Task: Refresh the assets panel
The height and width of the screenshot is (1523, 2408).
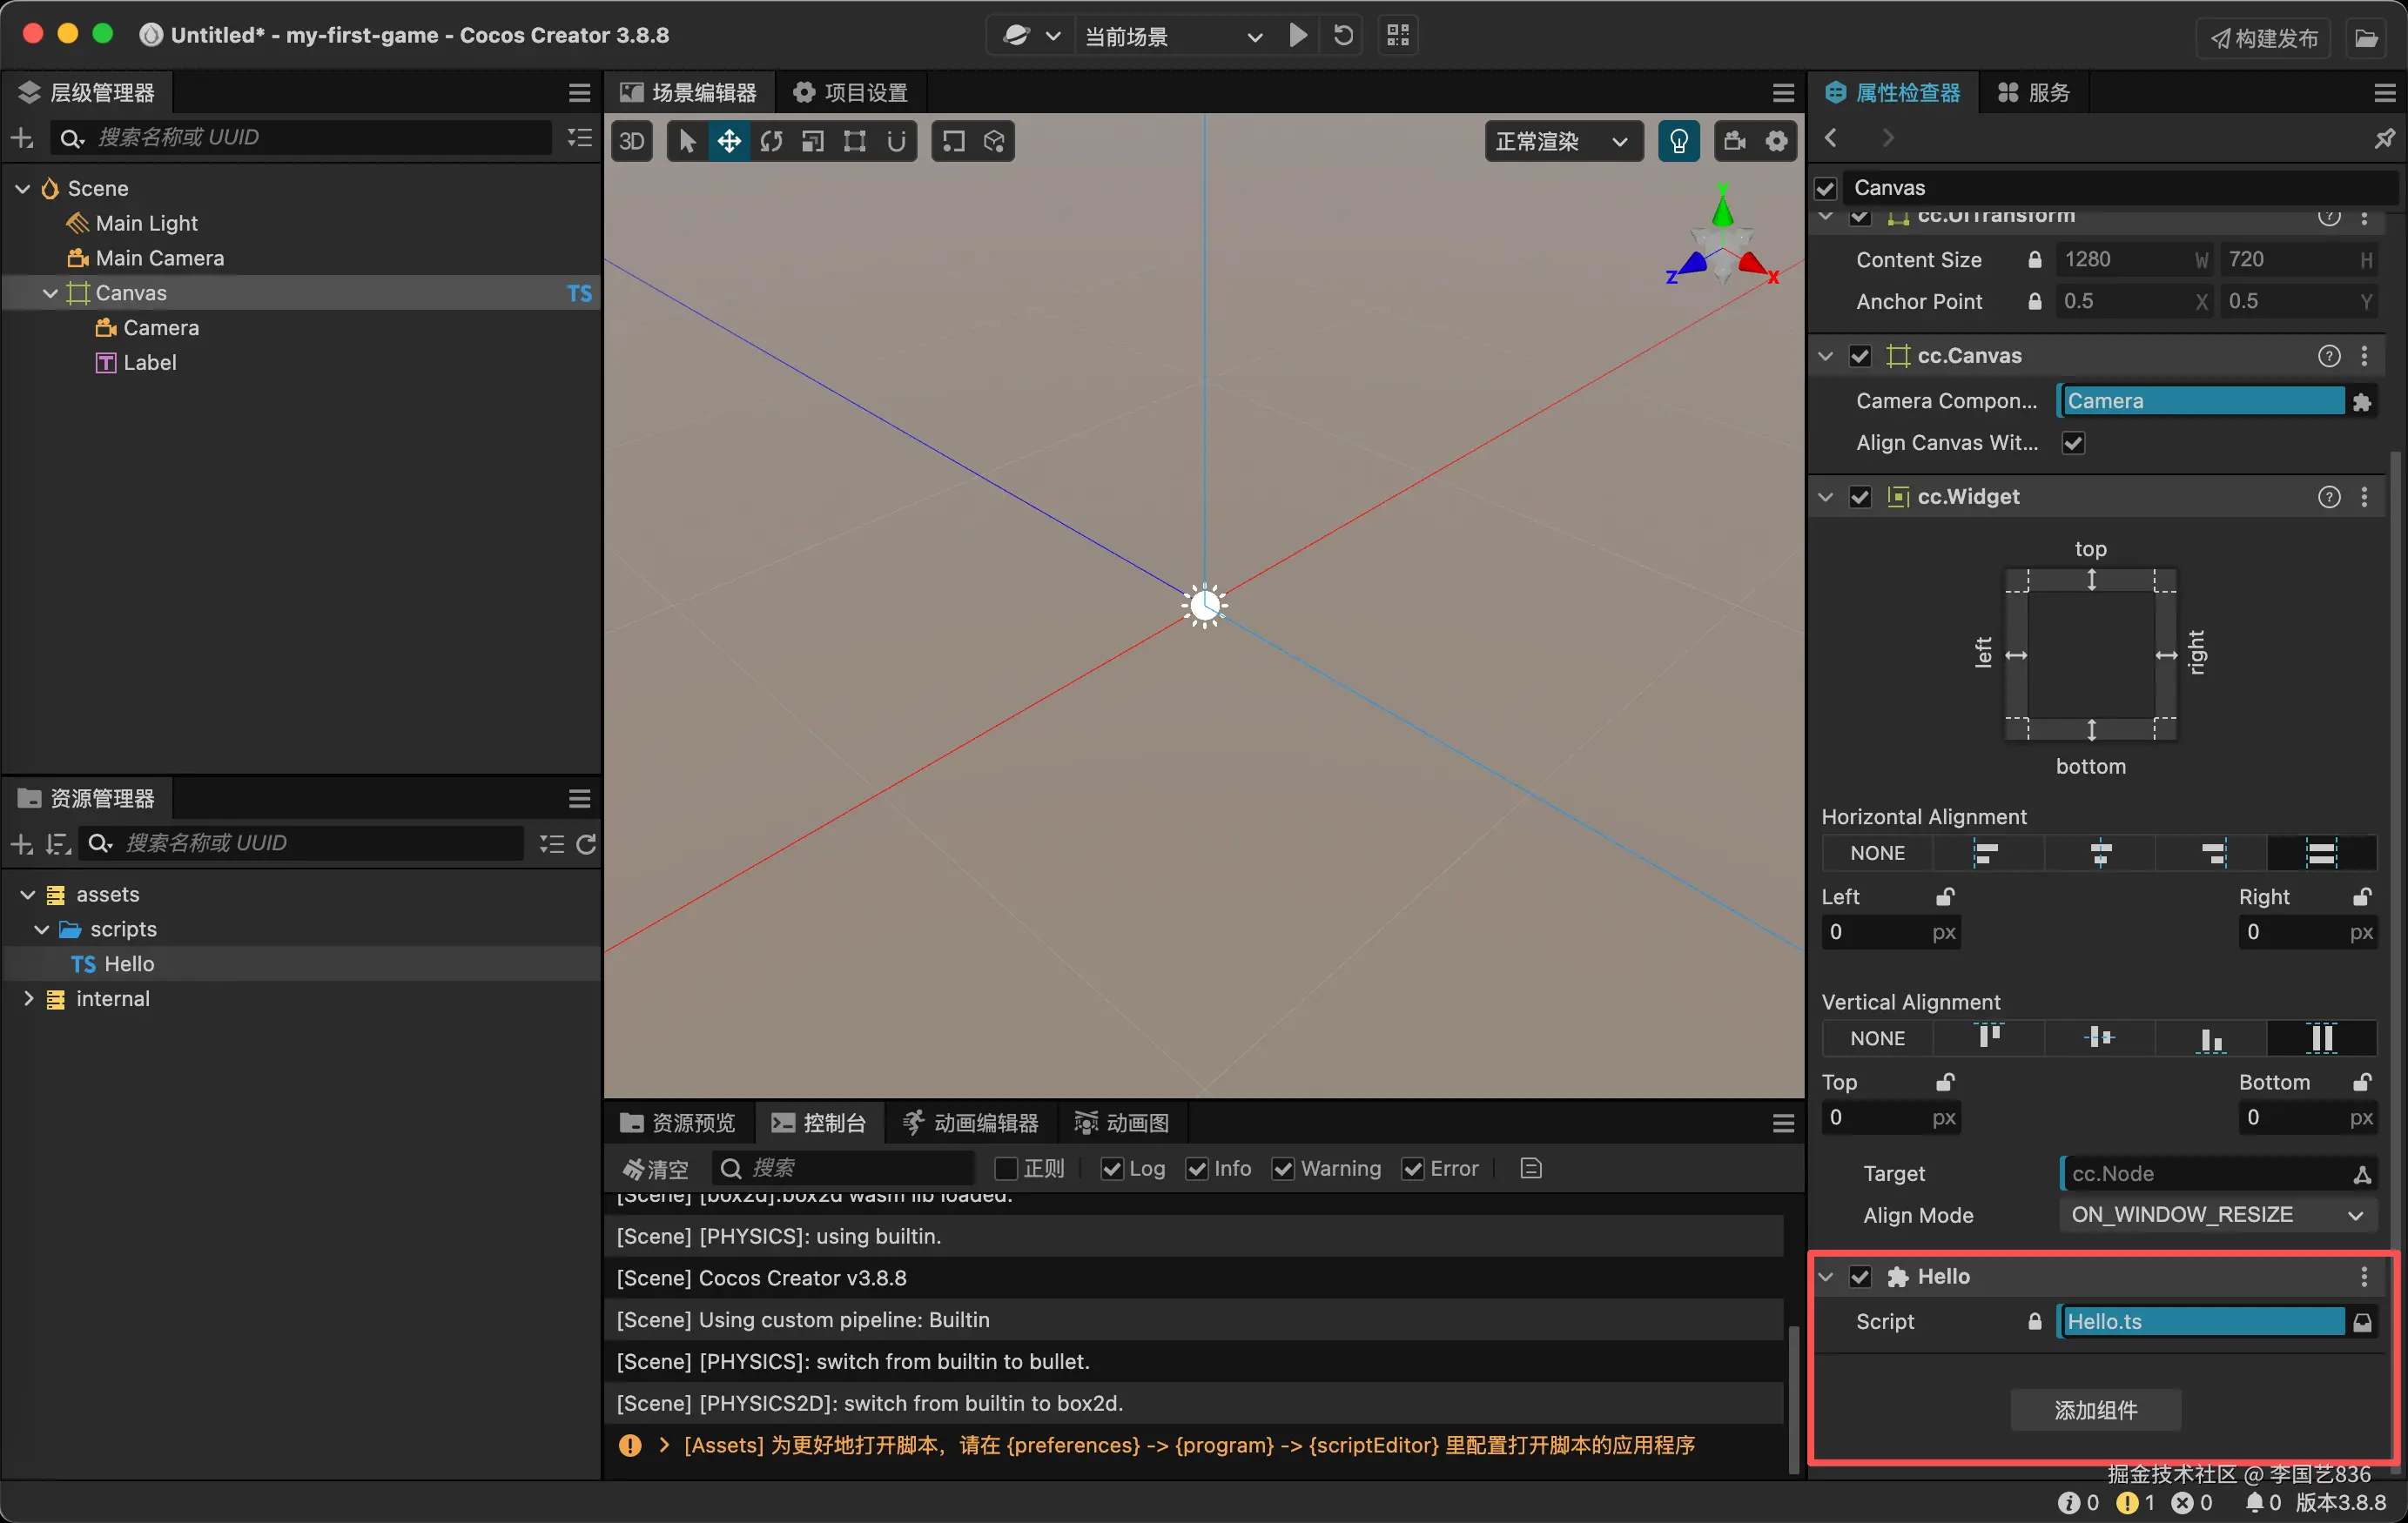Action: point(586,844)
